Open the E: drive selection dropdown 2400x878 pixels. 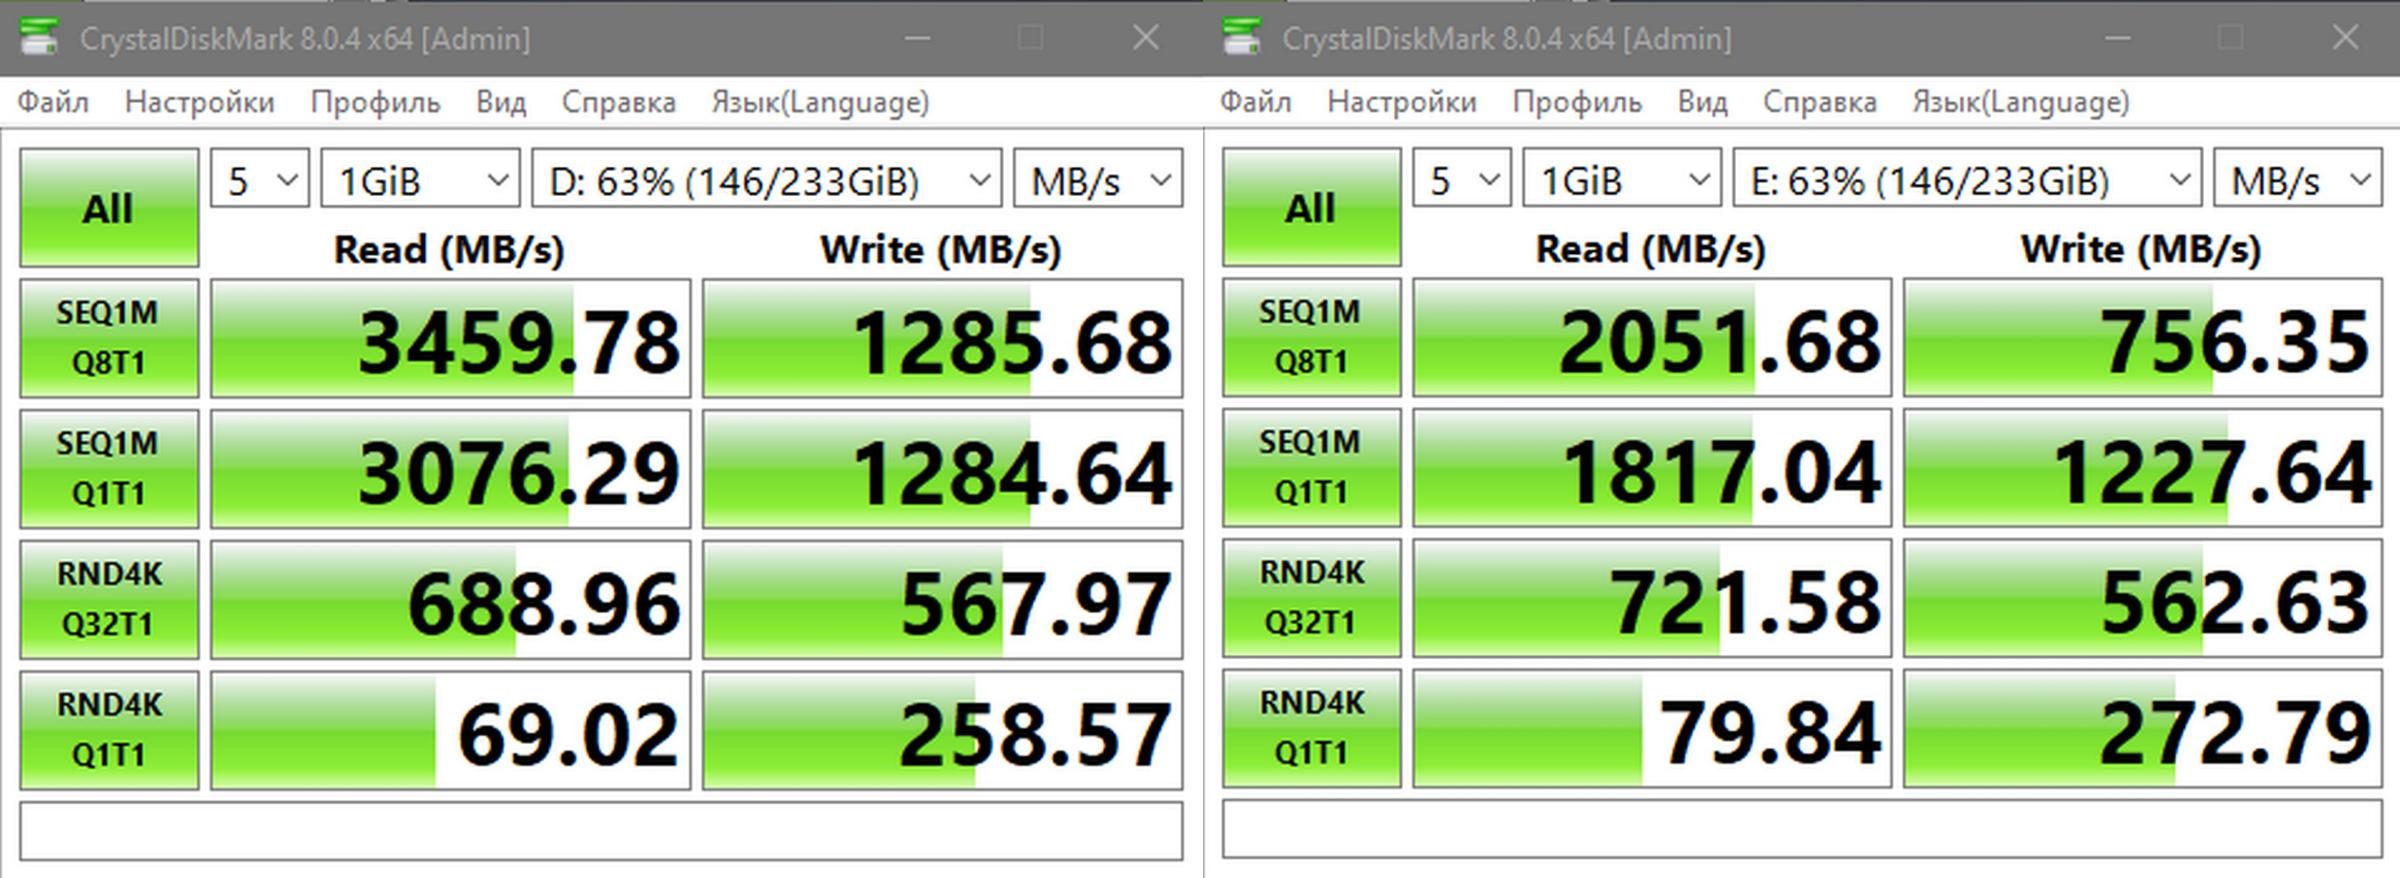1967,179
